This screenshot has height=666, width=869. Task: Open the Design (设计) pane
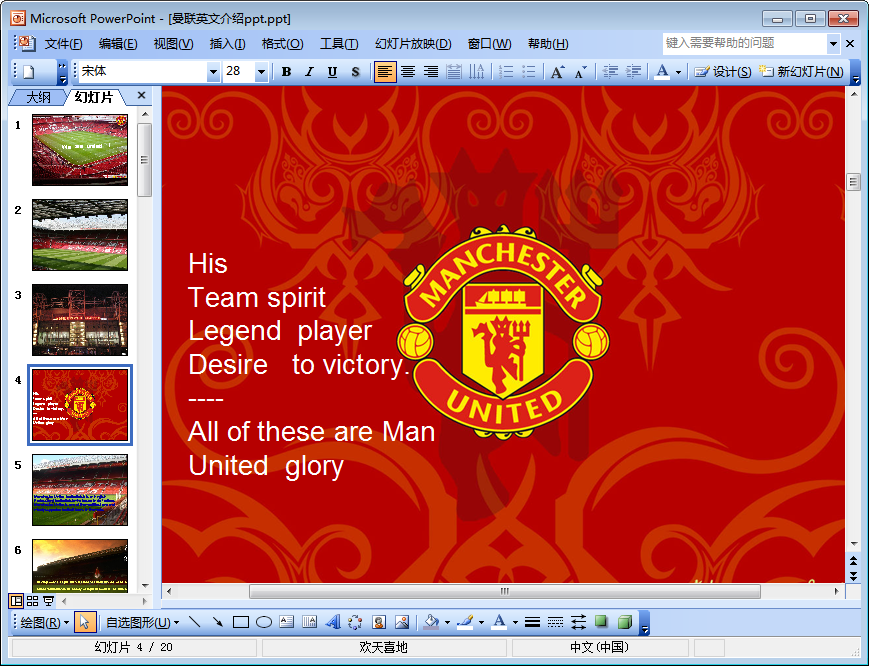point(723,71)
